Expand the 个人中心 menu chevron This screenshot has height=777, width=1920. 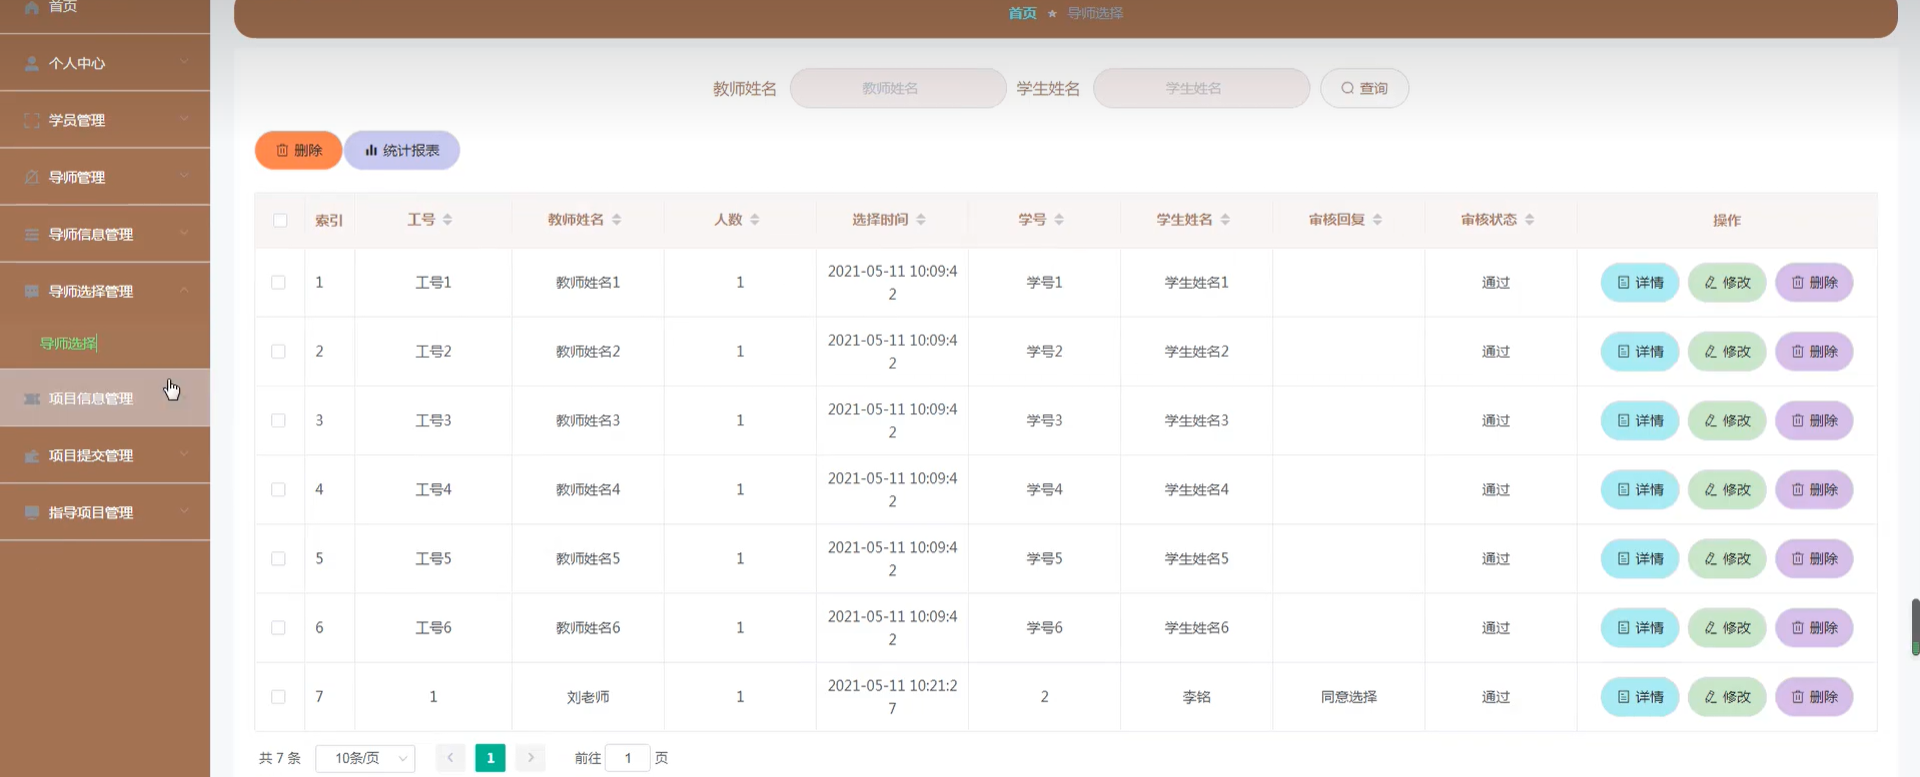point(184,62)
